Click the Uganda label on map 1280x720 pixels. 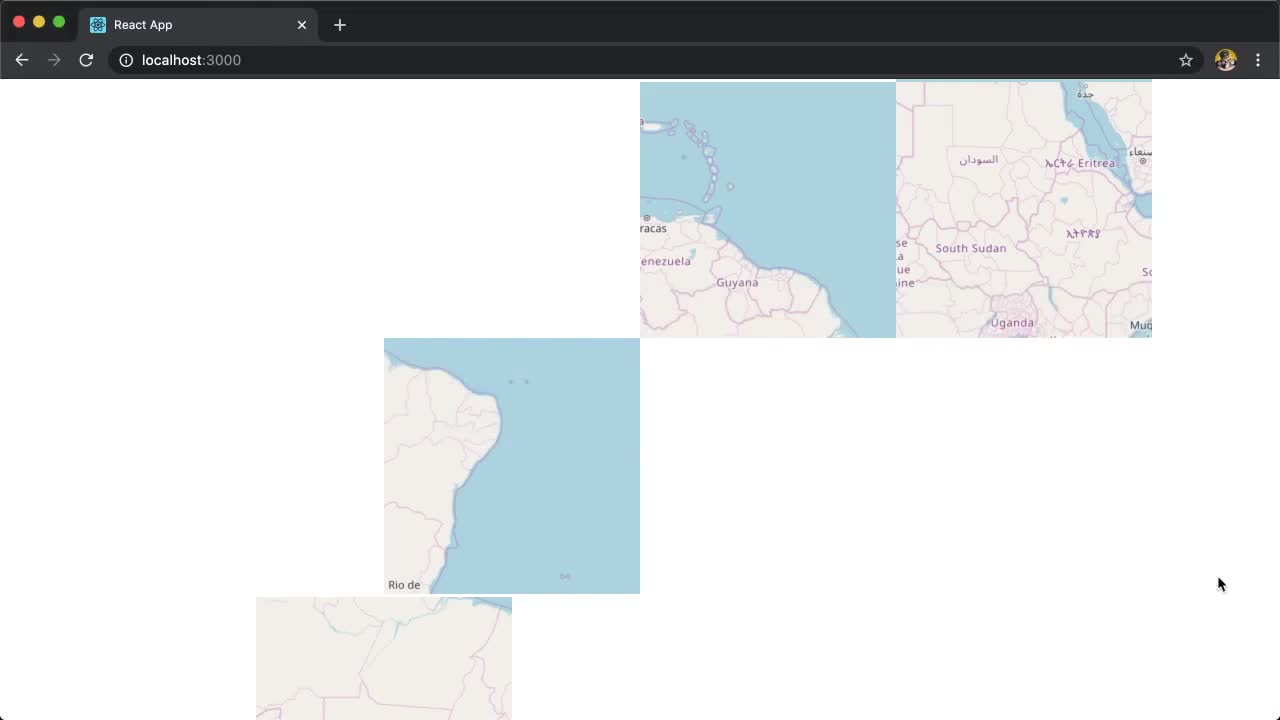pos(1012,323)
